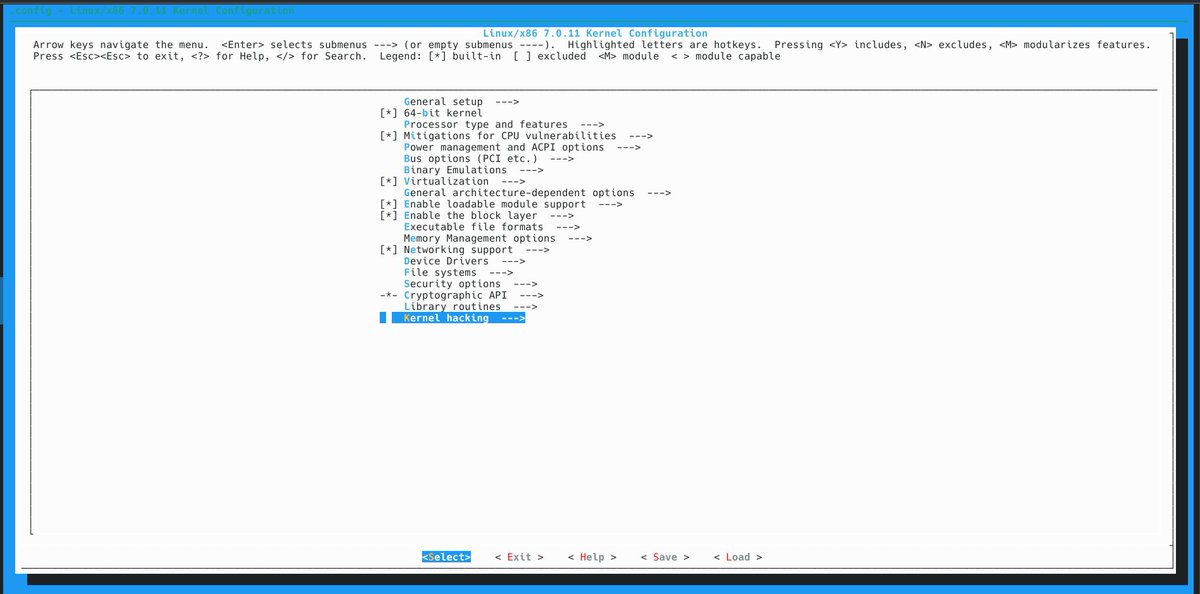
Task: Click Mitigations for CPU vulnerabilities label
Action: [510, 136]
